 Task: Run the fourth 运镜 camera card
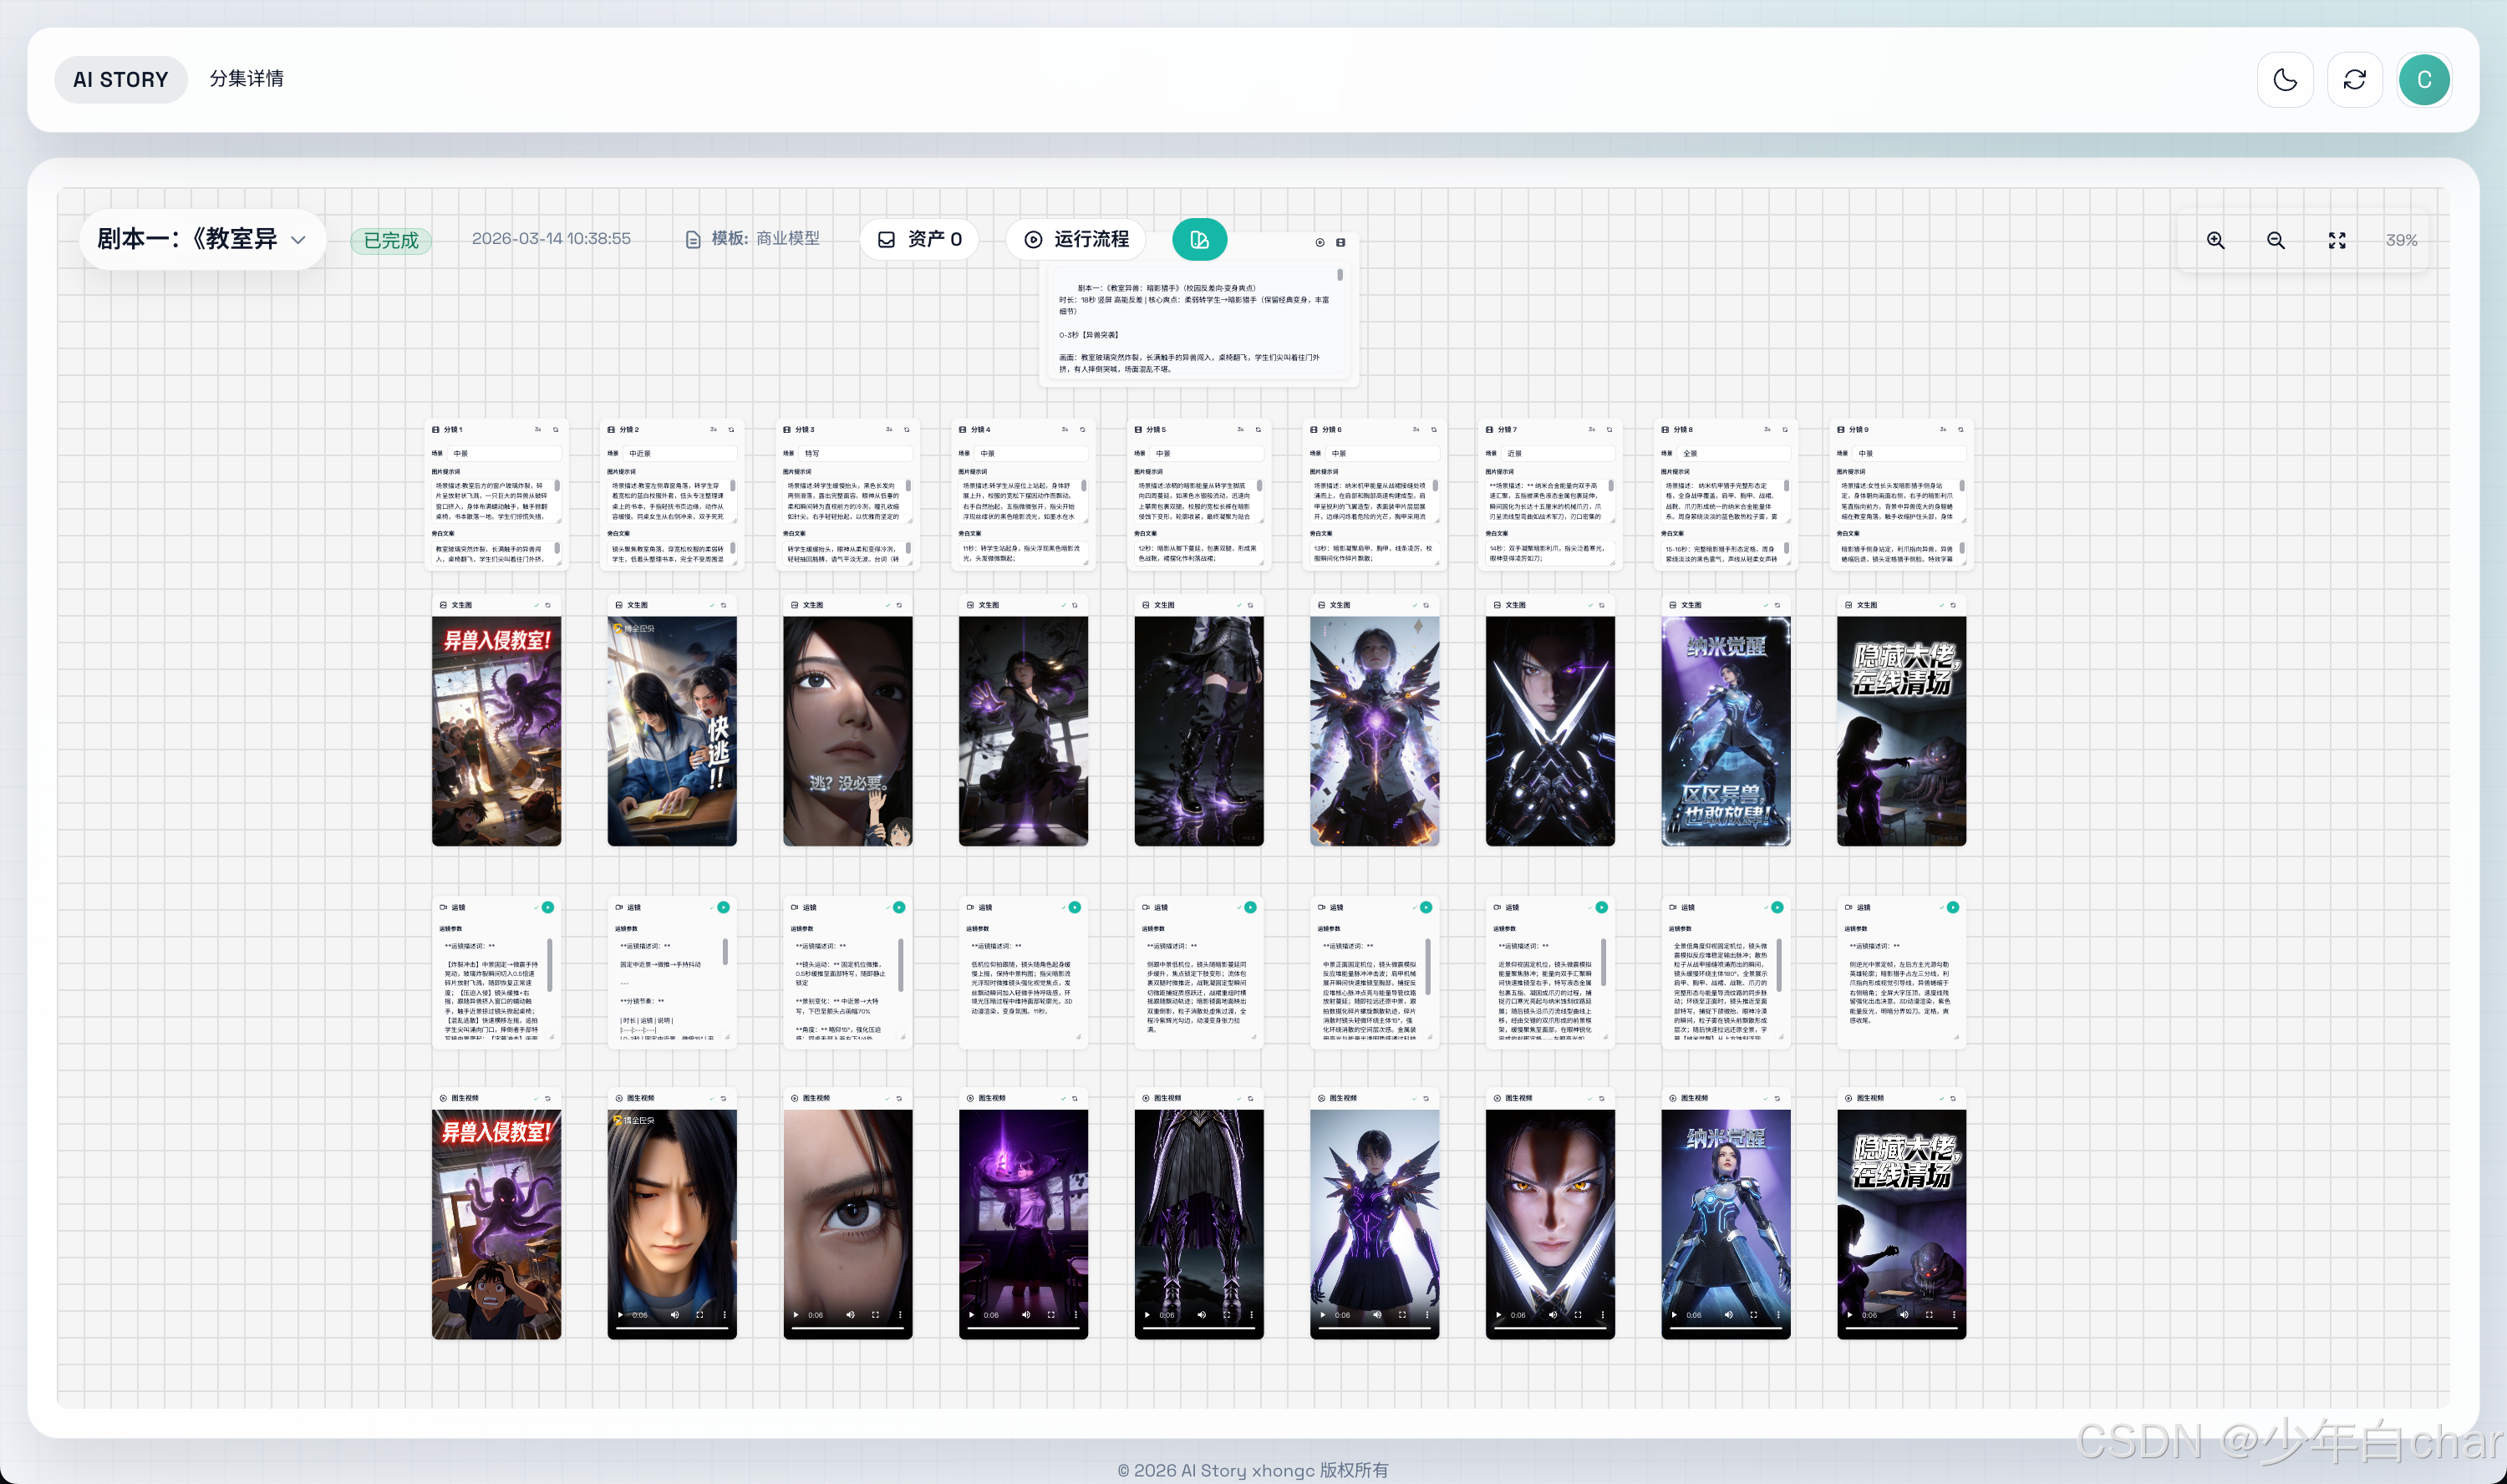point(1075,908)
